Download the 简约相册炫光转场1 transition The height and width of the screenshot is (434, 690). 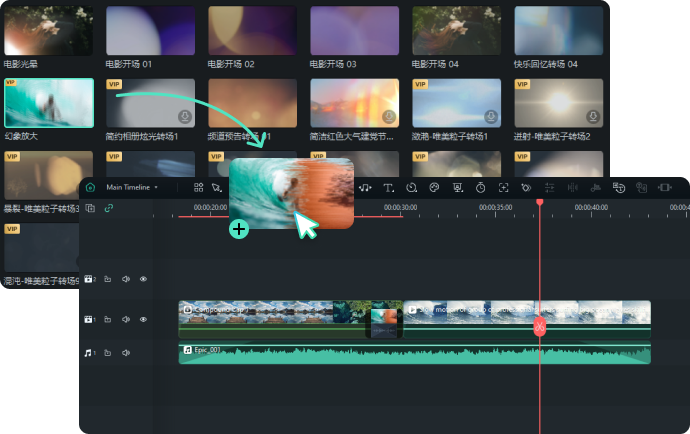click(185, 116)
